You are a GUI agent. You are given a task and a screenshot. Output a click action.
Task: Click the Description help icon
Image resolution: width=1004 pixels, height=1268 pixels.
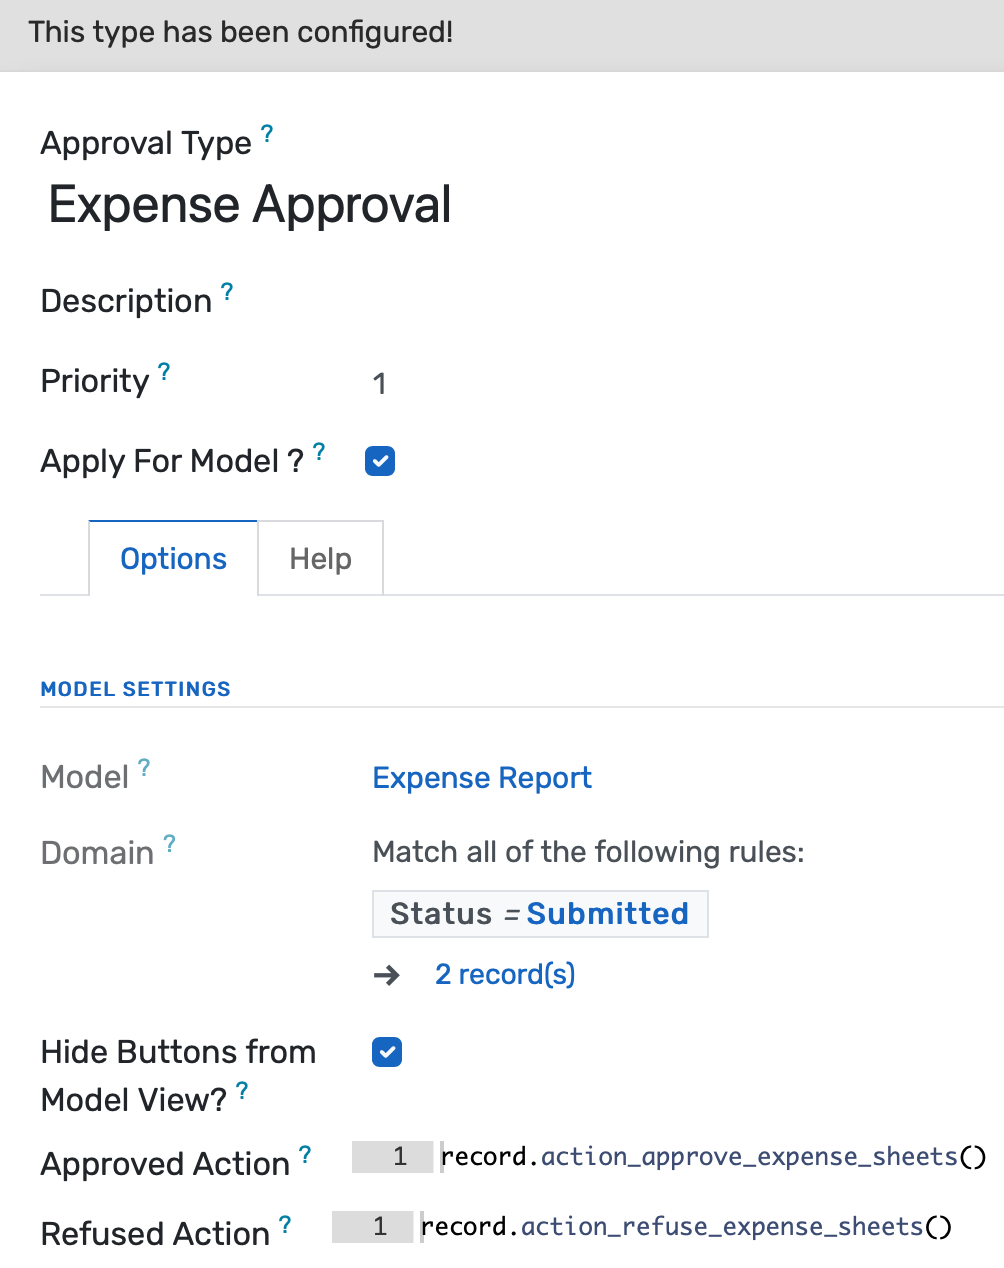click(x=226, y=290)
